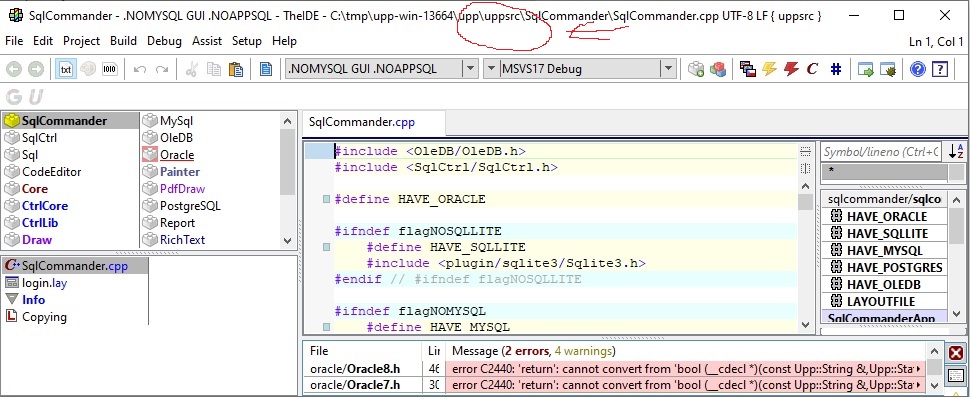The width and height of the screenshot is (970, 397).
Task: Select the MSVS17 Debug build method box
Action: point(580,69)
